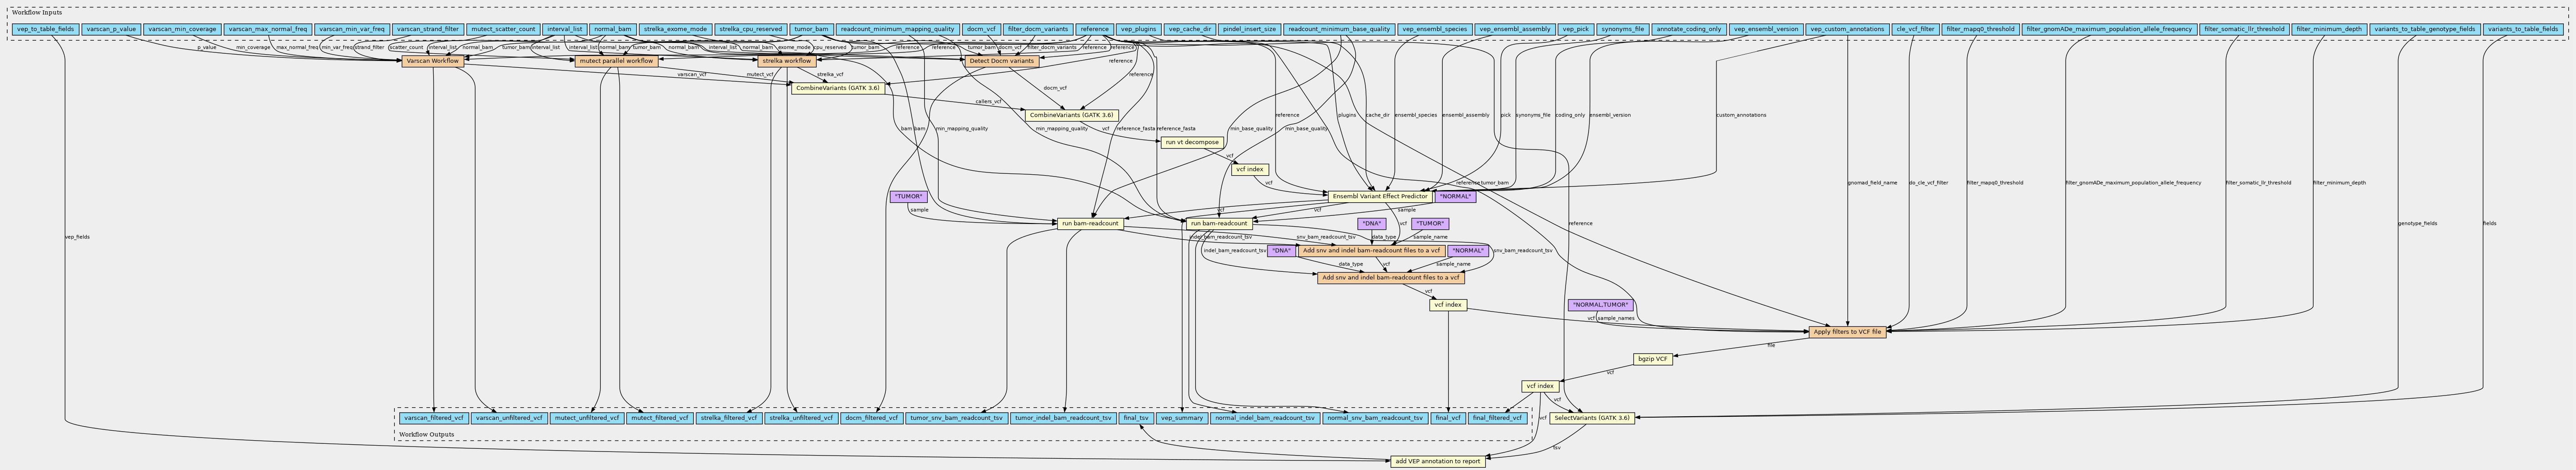Select the Ensembl Variant Effect Predictor node
Screen dimensions: 2576x470
click(x=1379, y=196)
